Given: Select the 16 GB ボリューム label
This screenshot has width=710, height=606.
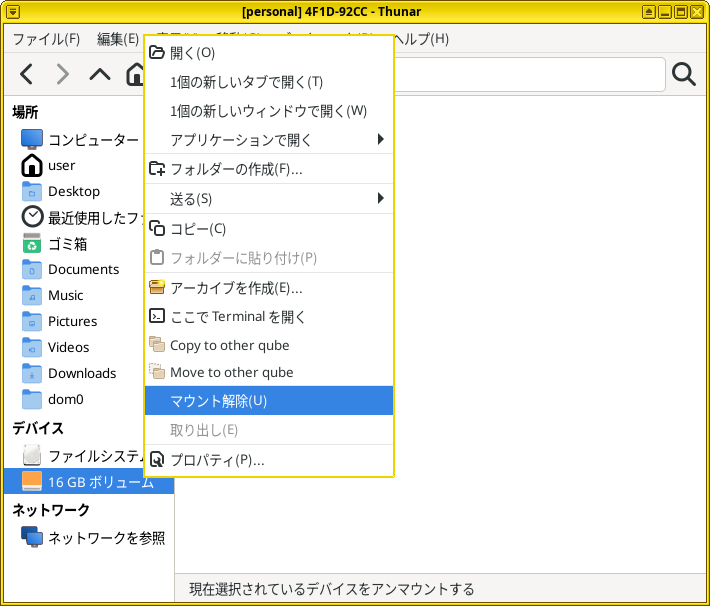Looking at the screenshot, I should pyautogui.click(x=101, y=482).
